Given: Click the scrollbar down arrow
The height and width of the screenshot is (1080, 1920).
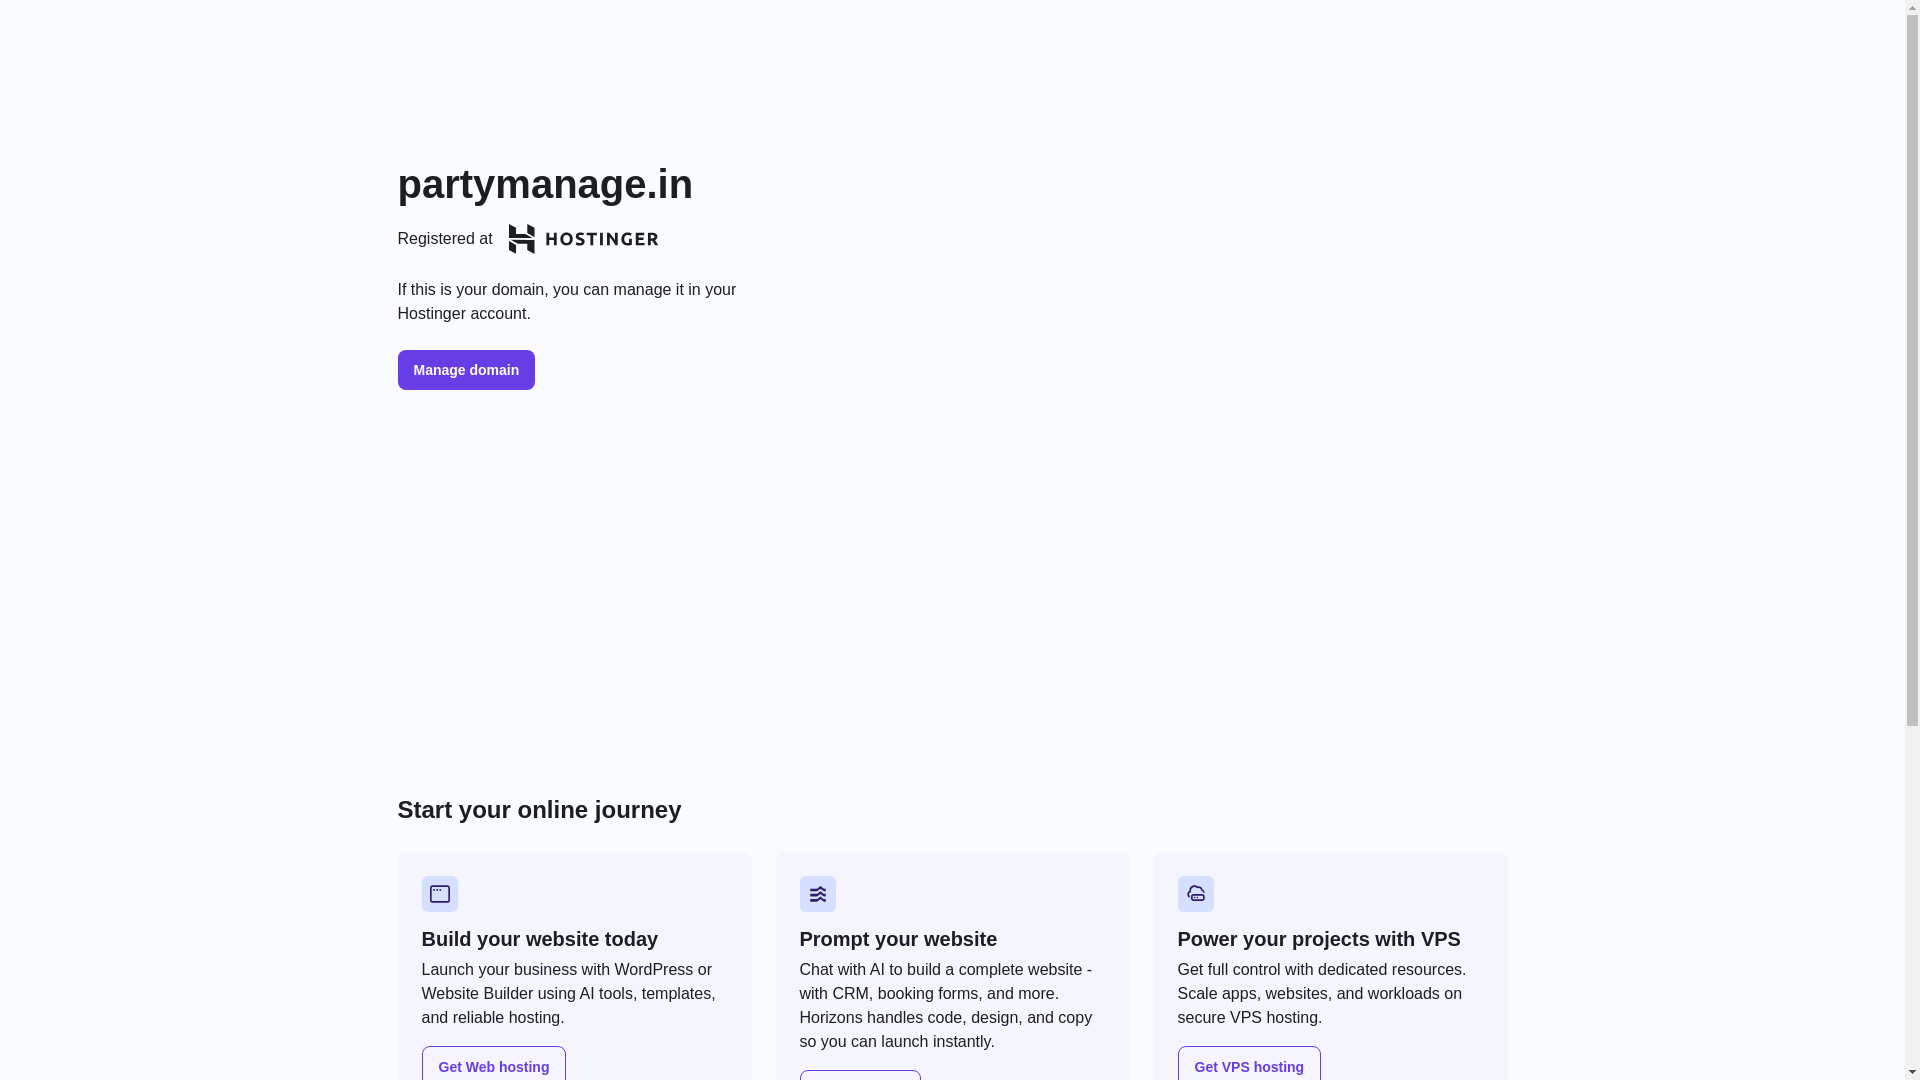Looking at the screenshot, I should pos(1912,1072).
